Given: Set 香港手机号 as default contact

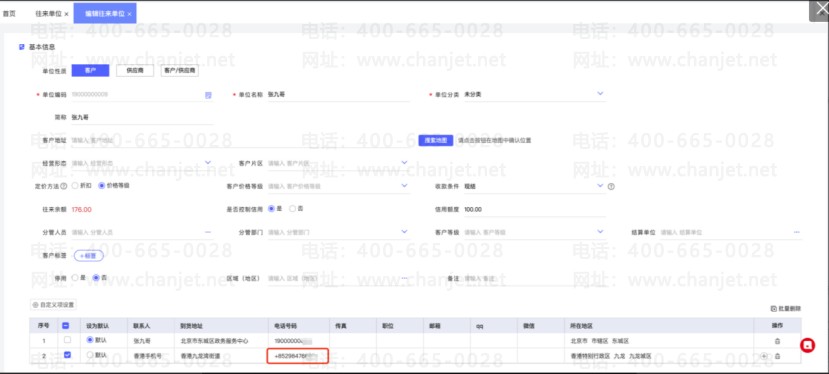Looking at the screenshot, I should coord(89,355).
